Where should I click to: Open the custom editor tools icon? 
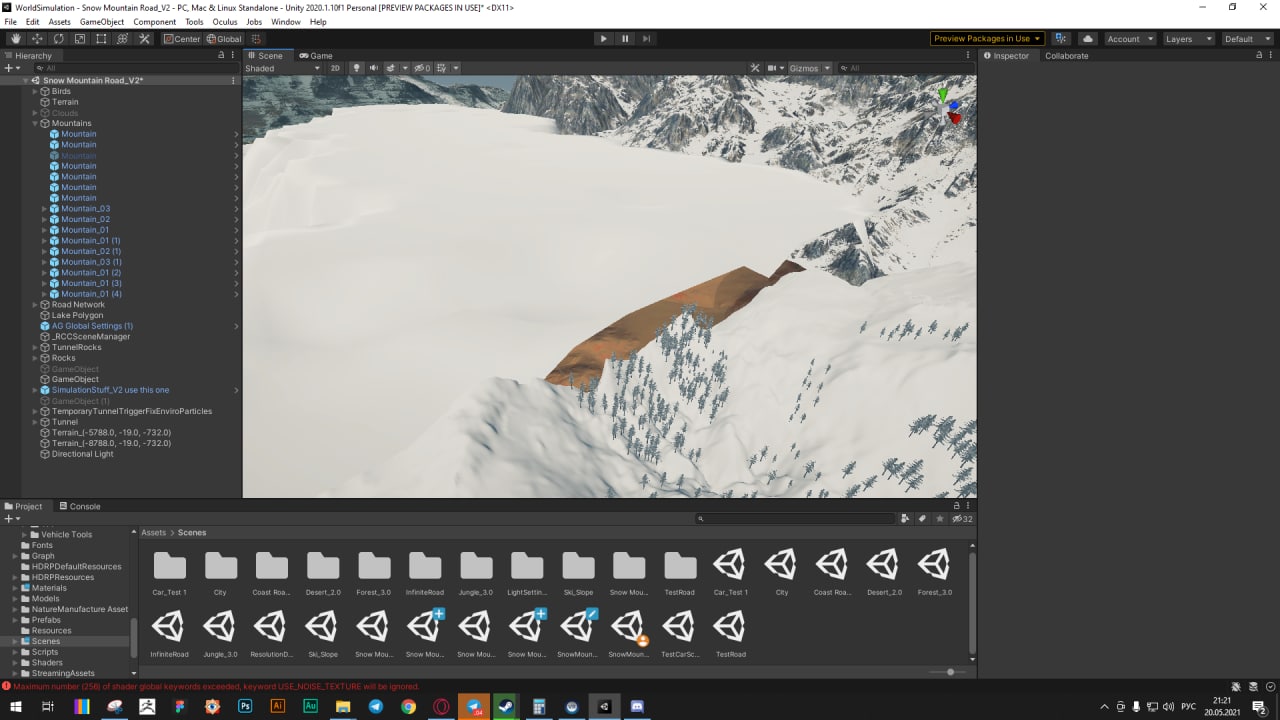[x=144, y=39]
